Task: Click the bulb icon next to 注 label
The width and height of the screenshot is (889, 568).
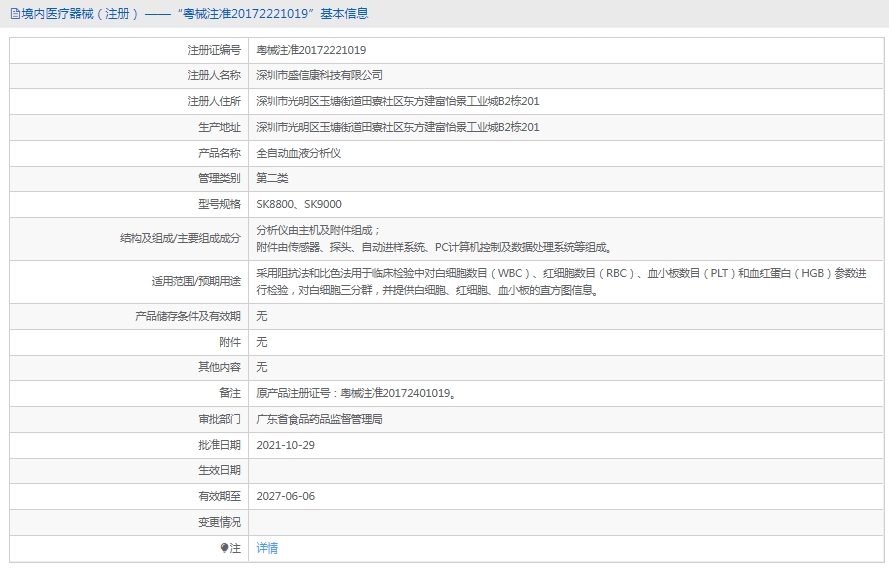Action: (x=224, y=548)
